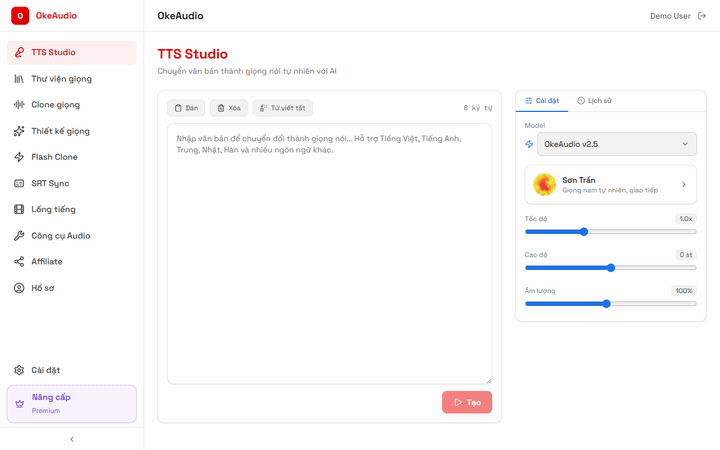The width and height of the screenshot is (720, 450).
Task: Open Cài đặt settings in sidebar
Action: coord(72,370)
